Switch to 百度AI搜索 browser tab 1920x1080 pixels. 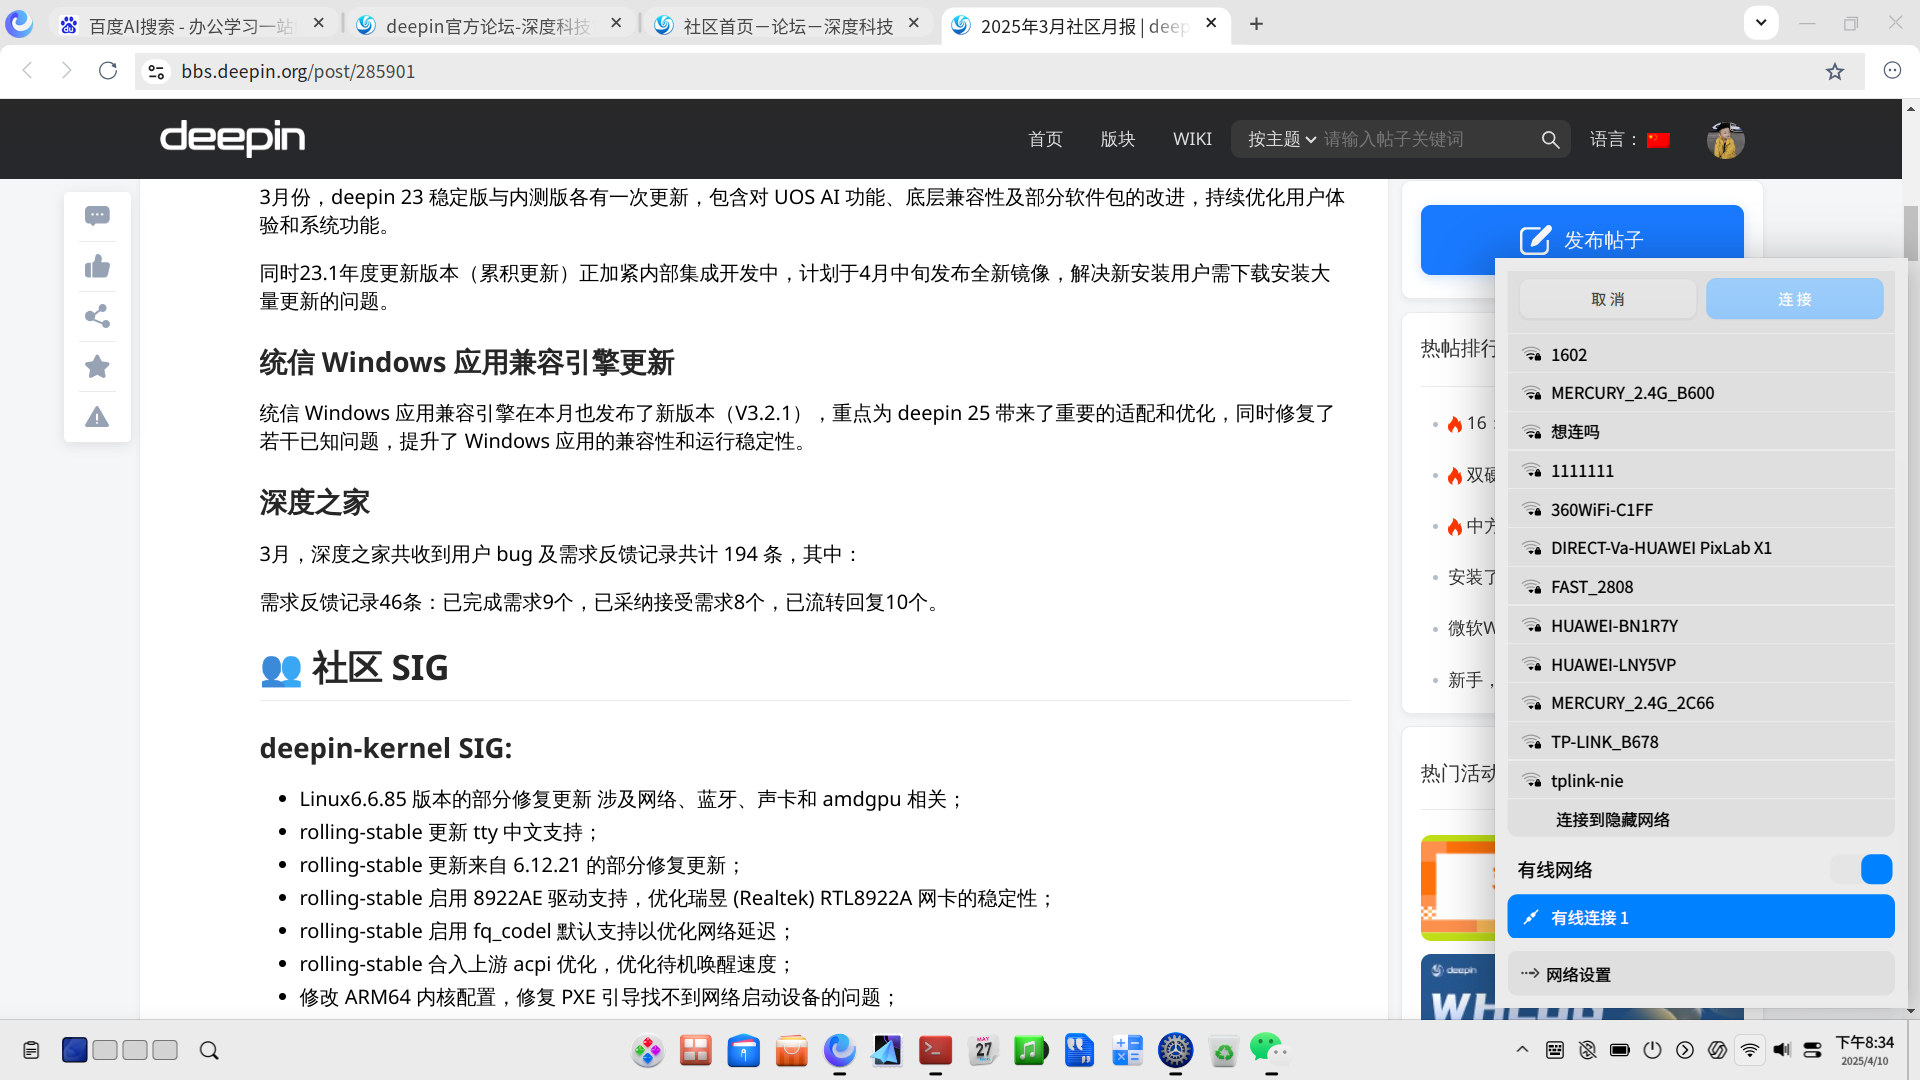click(x=193, y=25)
